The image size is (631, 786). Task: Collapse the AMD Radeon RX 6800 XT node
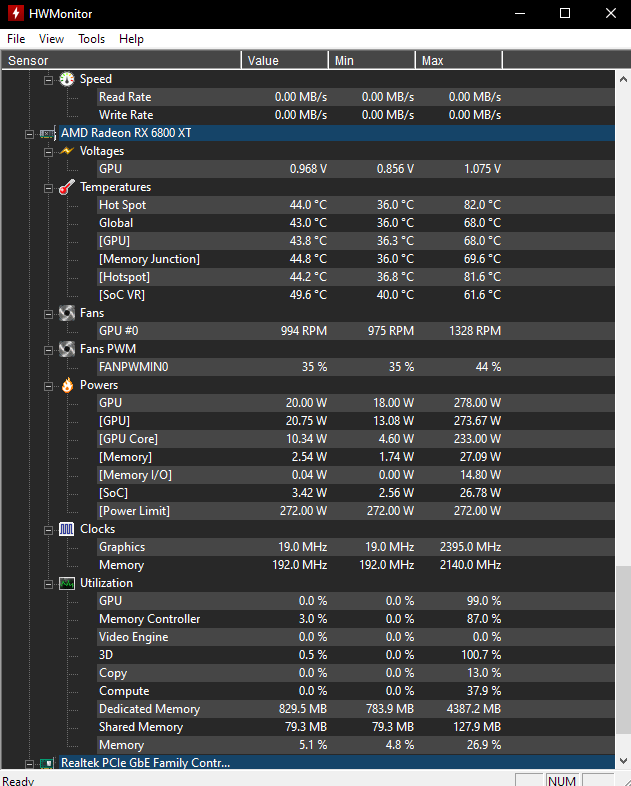(x=29, y=133)
